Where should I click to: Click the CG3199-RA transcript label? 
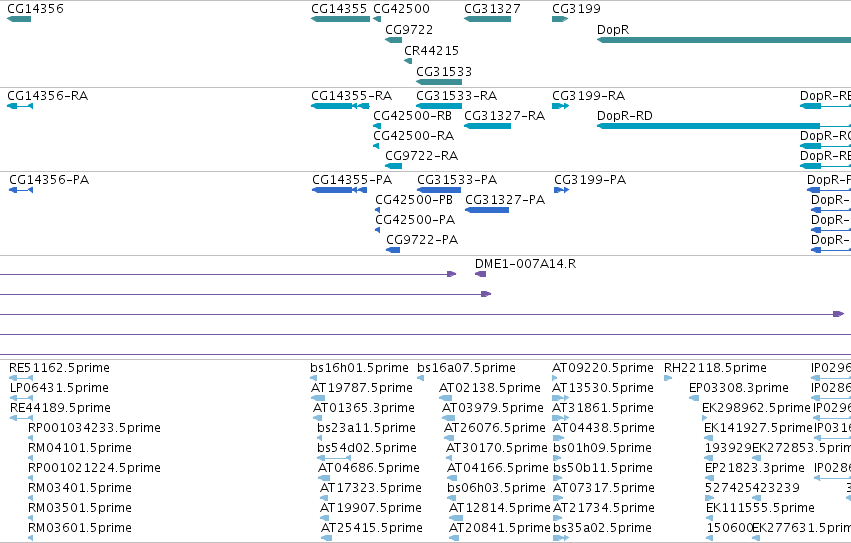tap(588, 96)
